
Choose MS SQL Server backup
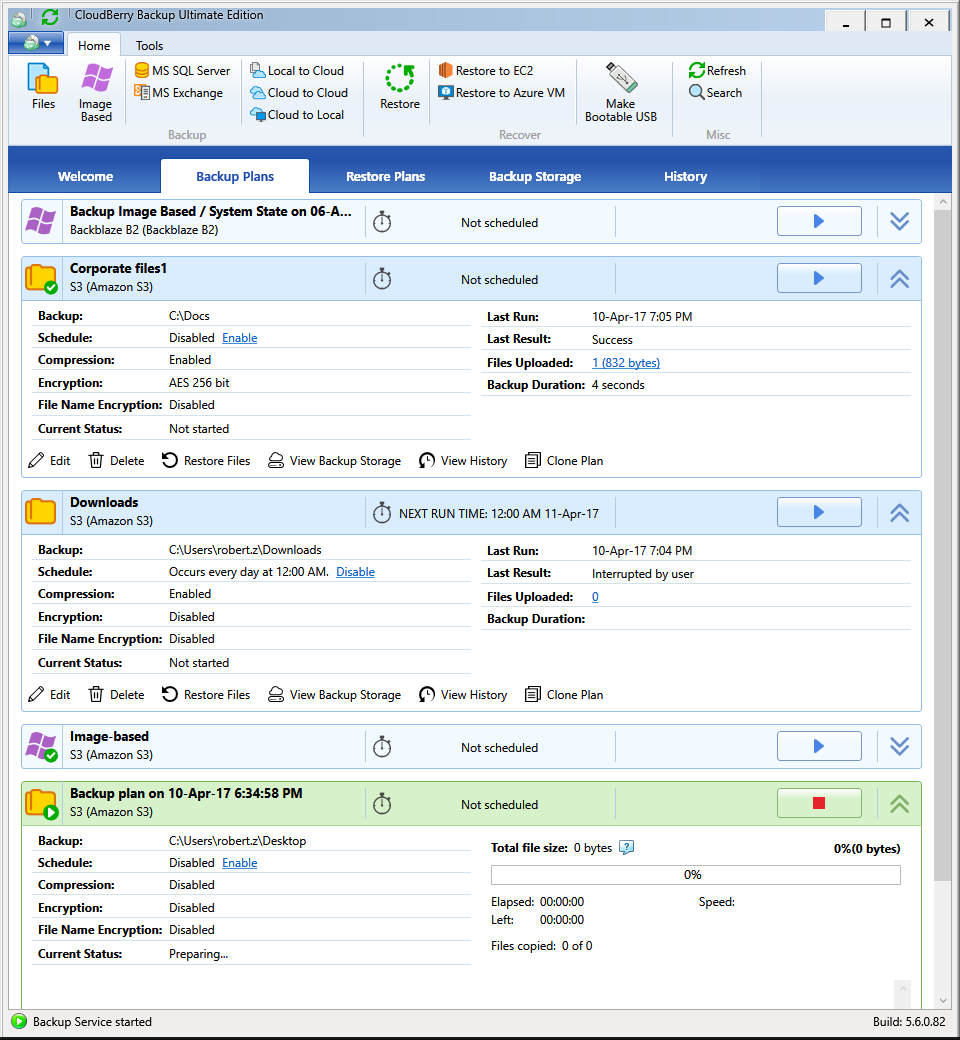pos(182,70)
